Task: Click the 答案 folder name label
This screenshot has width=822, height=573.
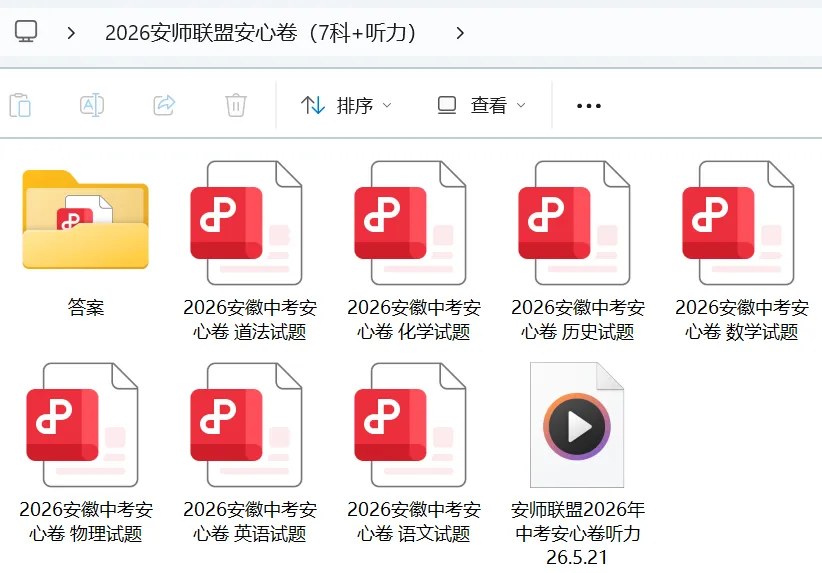Action: point(85,307)
